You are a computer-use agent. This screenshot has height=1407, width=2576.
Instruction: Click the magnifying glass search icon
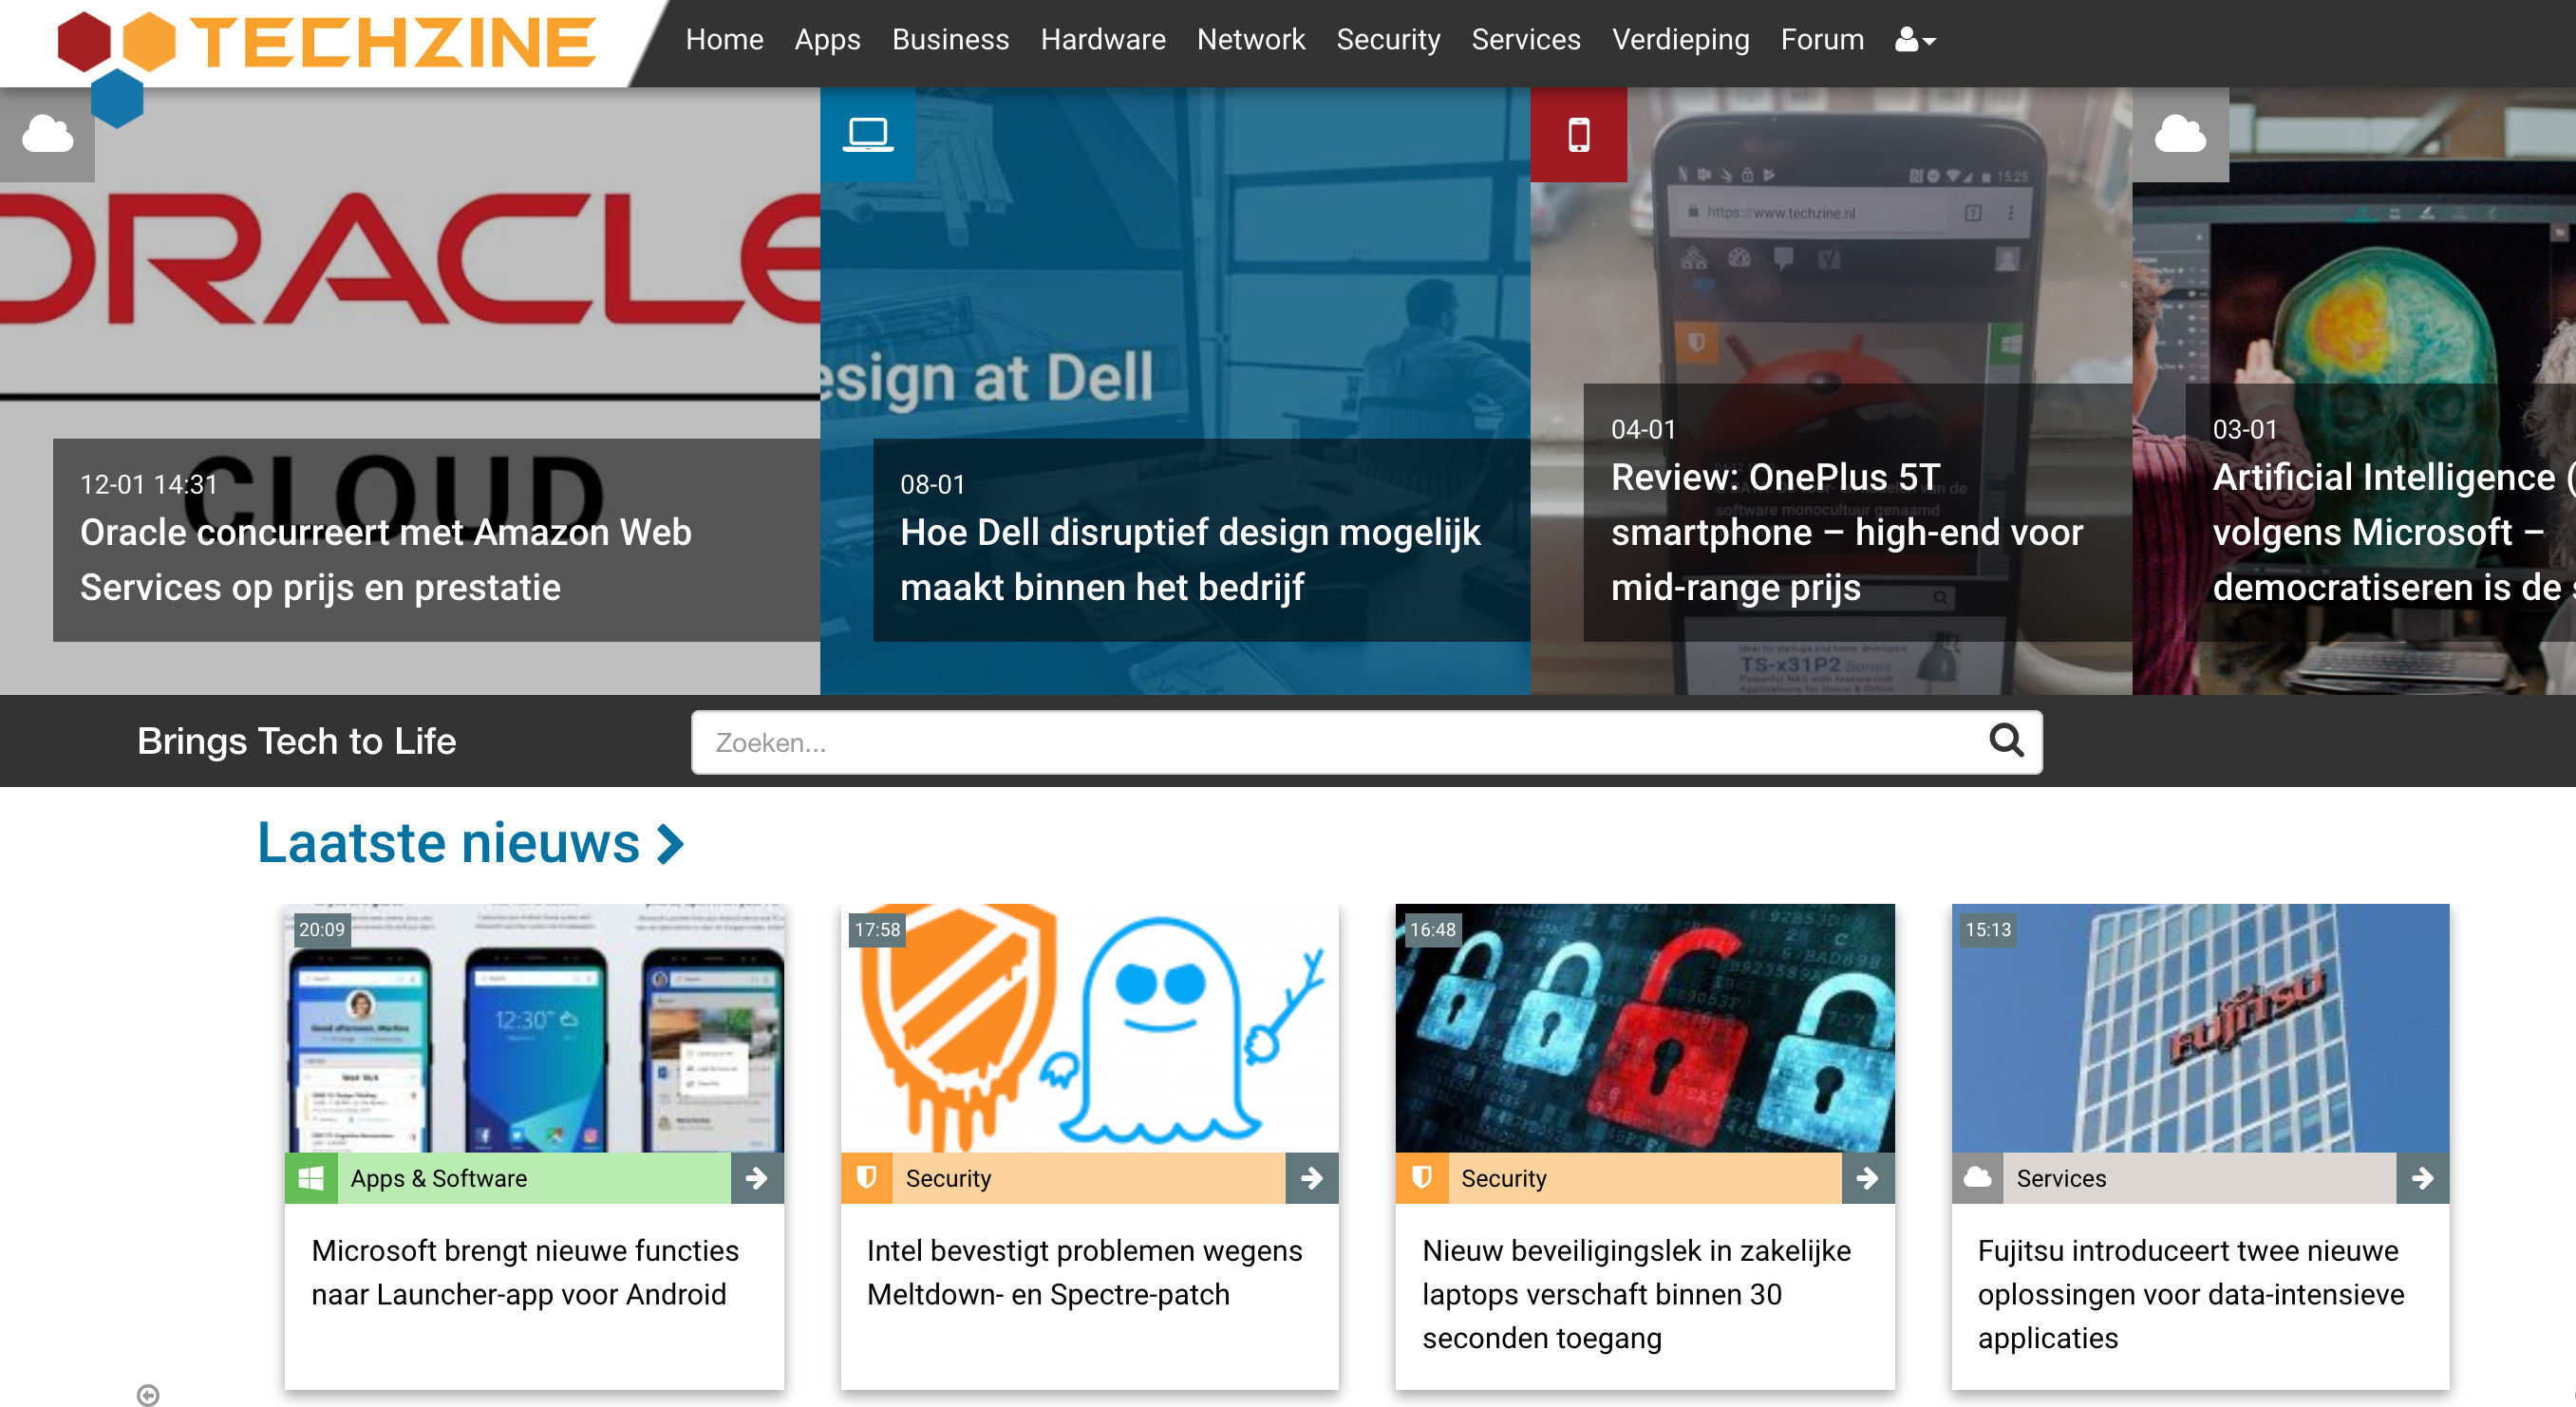2005,741
